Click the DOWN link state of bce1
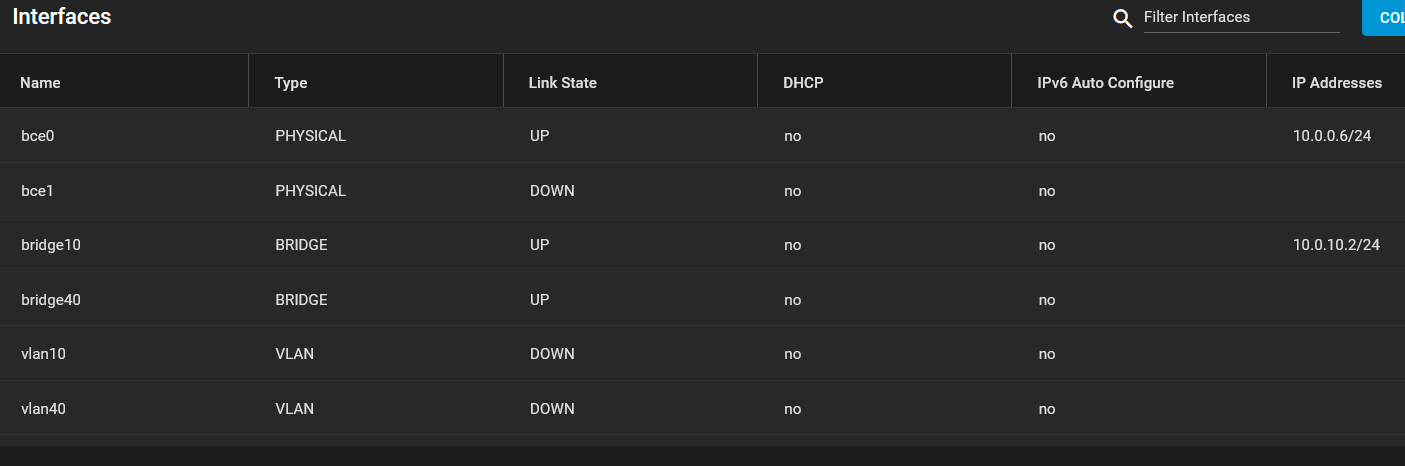Screen dimensions: 1405x466 click(x=552, y=190)
